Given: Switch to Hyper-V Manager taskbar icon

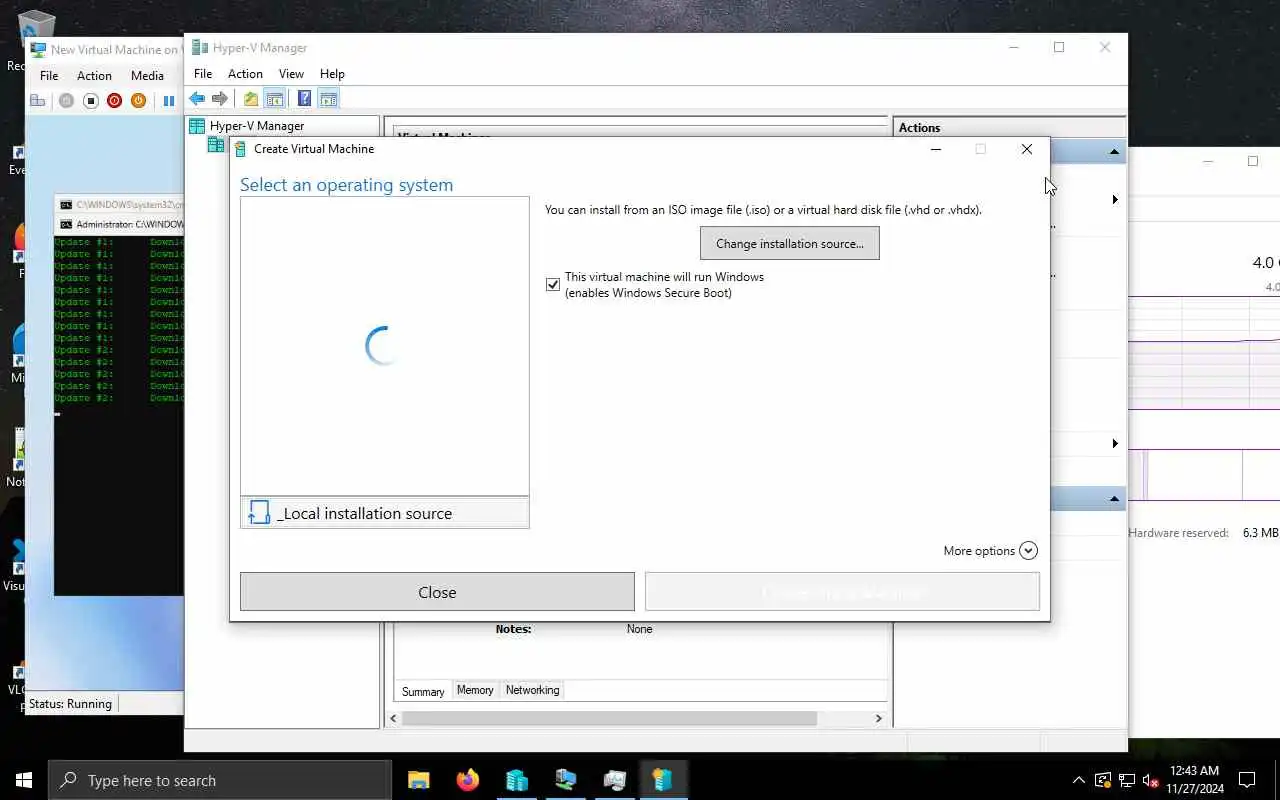Looking at the screenshot, I should click(x=516, y=780).
